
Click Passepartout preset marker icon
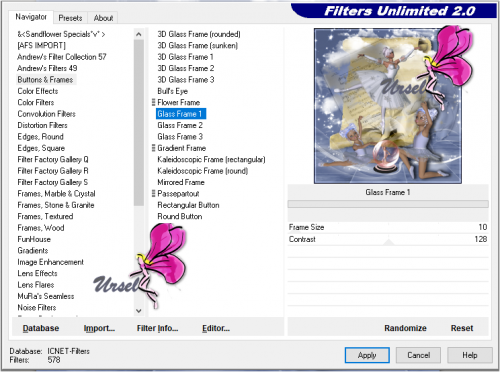tap(153, 194)
